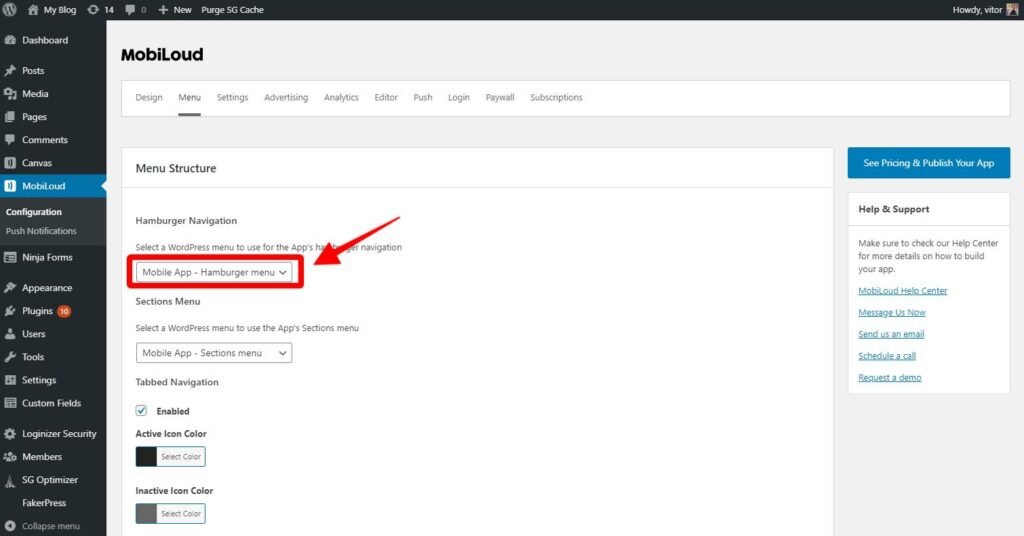Click the MobiLoud icon in sidebar
Image resolution: width=1024 pixels, height=536 pixels.
pos(10,186)
